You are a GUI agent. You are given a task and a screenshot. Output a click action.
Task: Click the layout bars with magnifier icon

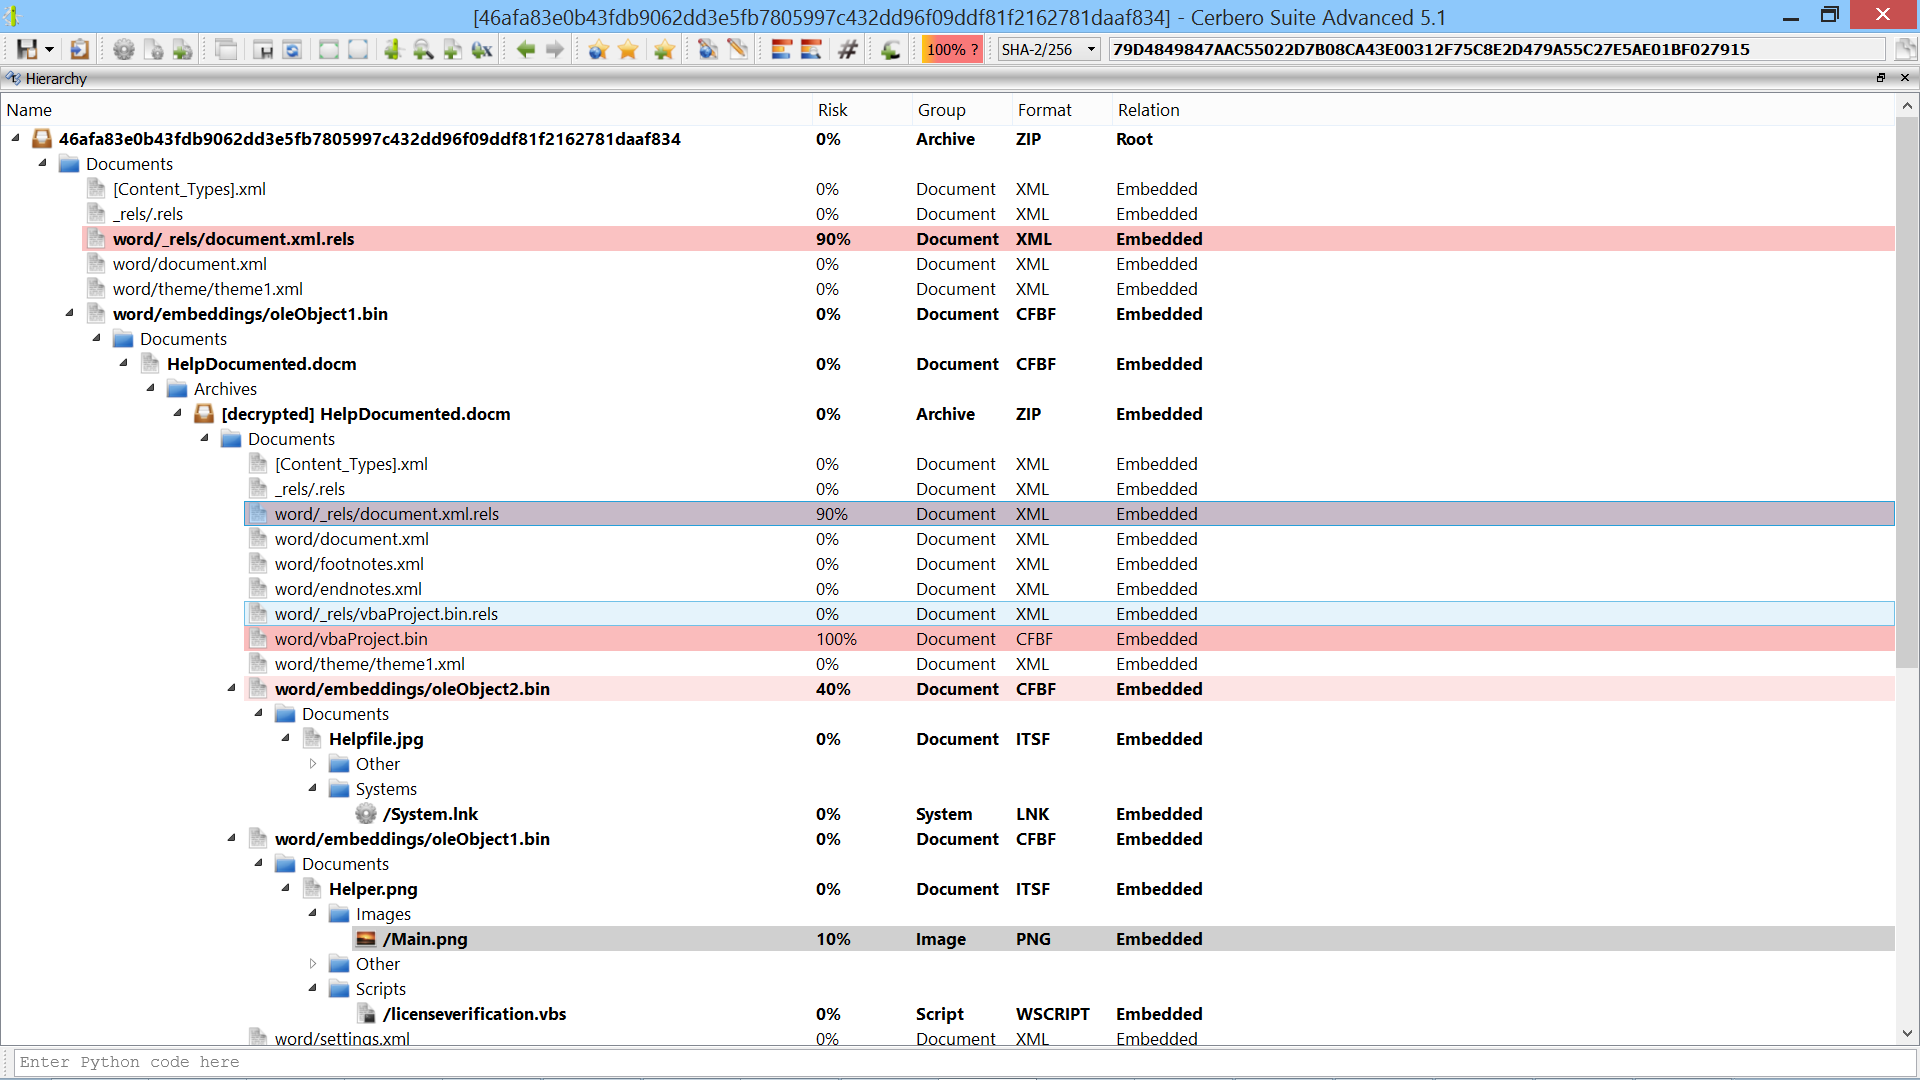(x=811, y=49)
